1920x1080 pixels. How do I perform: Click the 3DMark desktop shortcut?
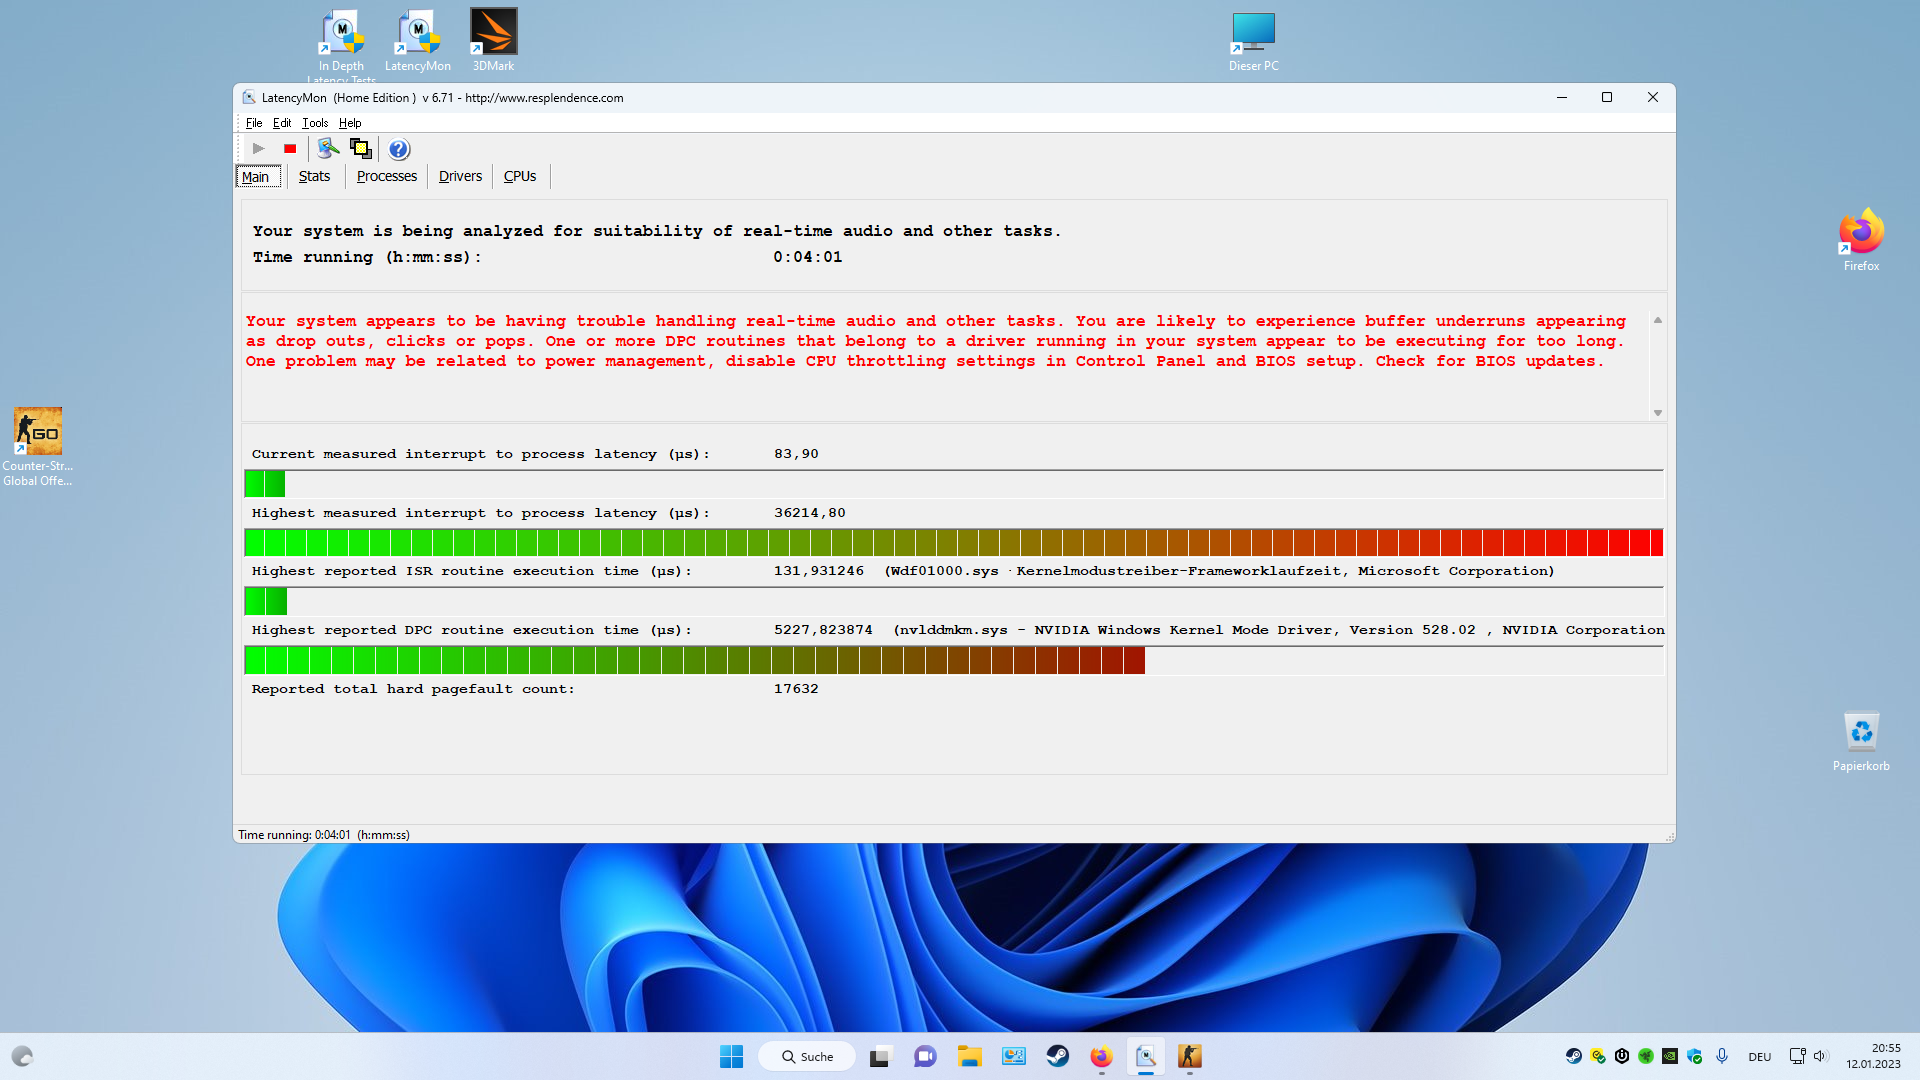(x=493, y=40)
